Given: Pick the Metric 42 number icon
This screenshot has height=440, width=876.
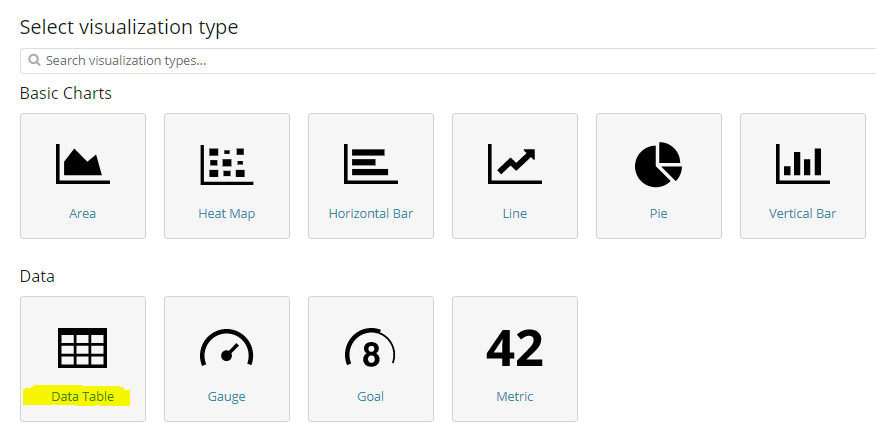Looking at the screenshot, I should pos(515,348).
